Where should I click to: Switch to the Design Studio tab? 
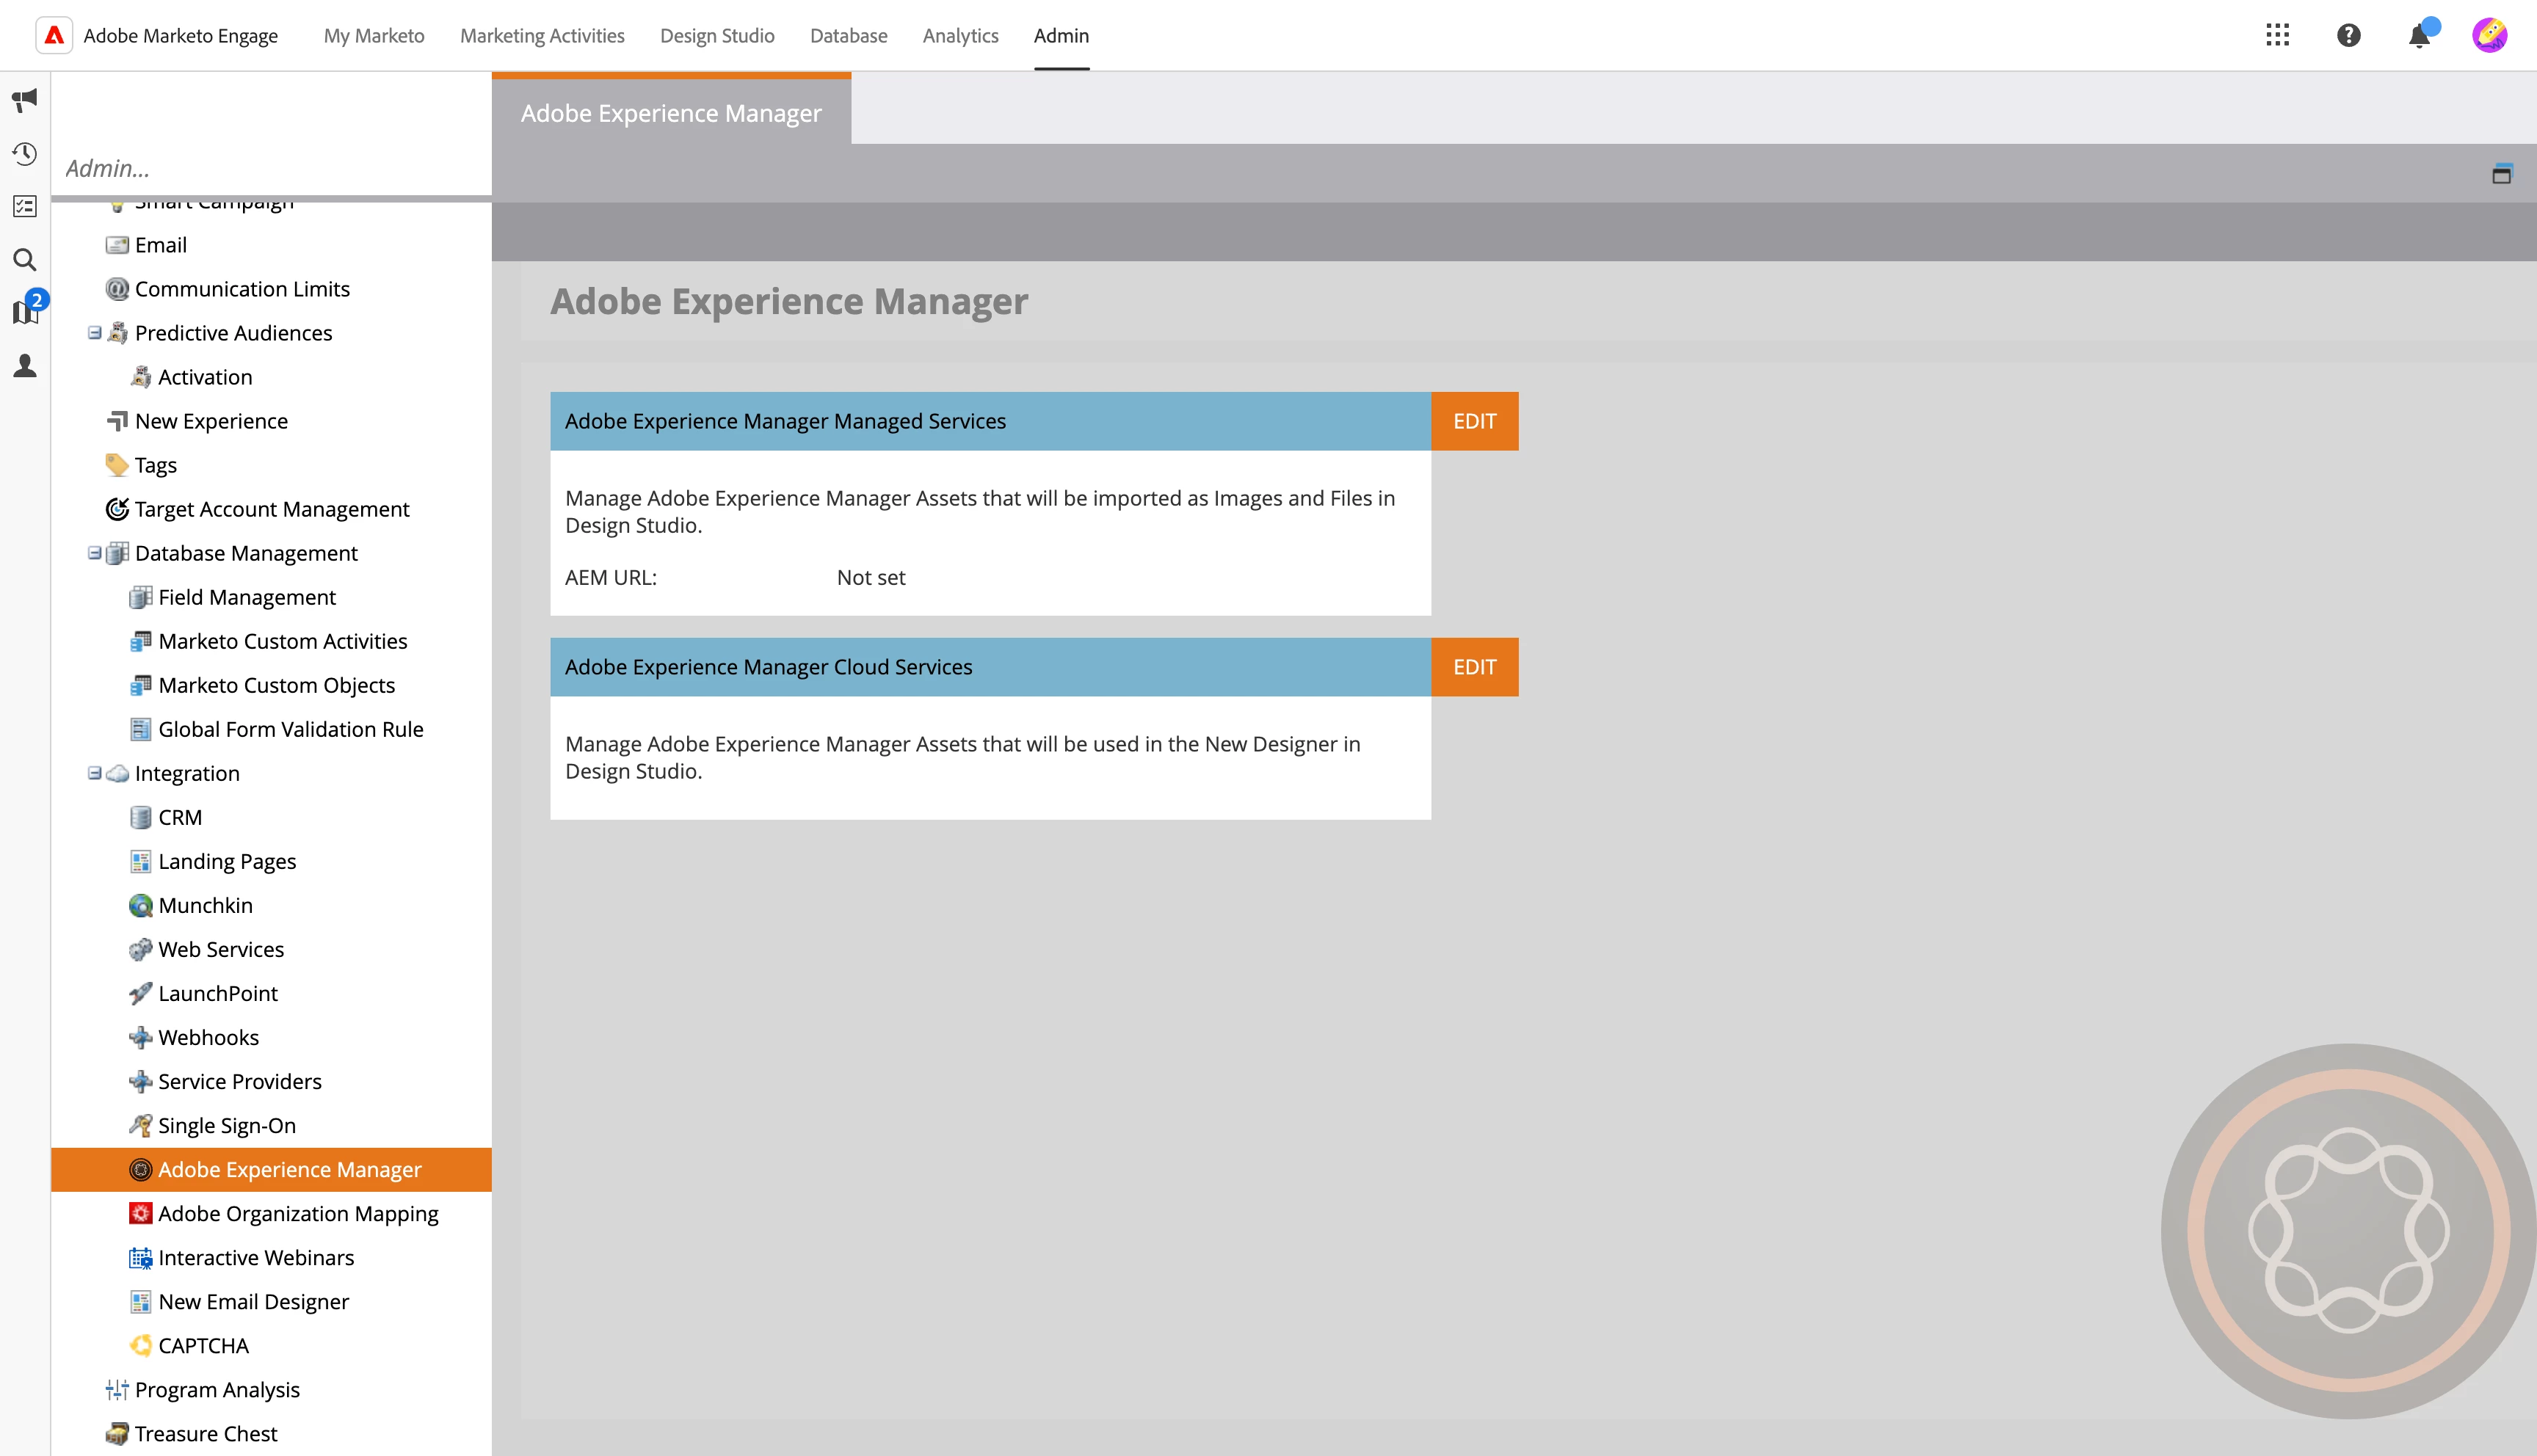(x=716, y=36)
